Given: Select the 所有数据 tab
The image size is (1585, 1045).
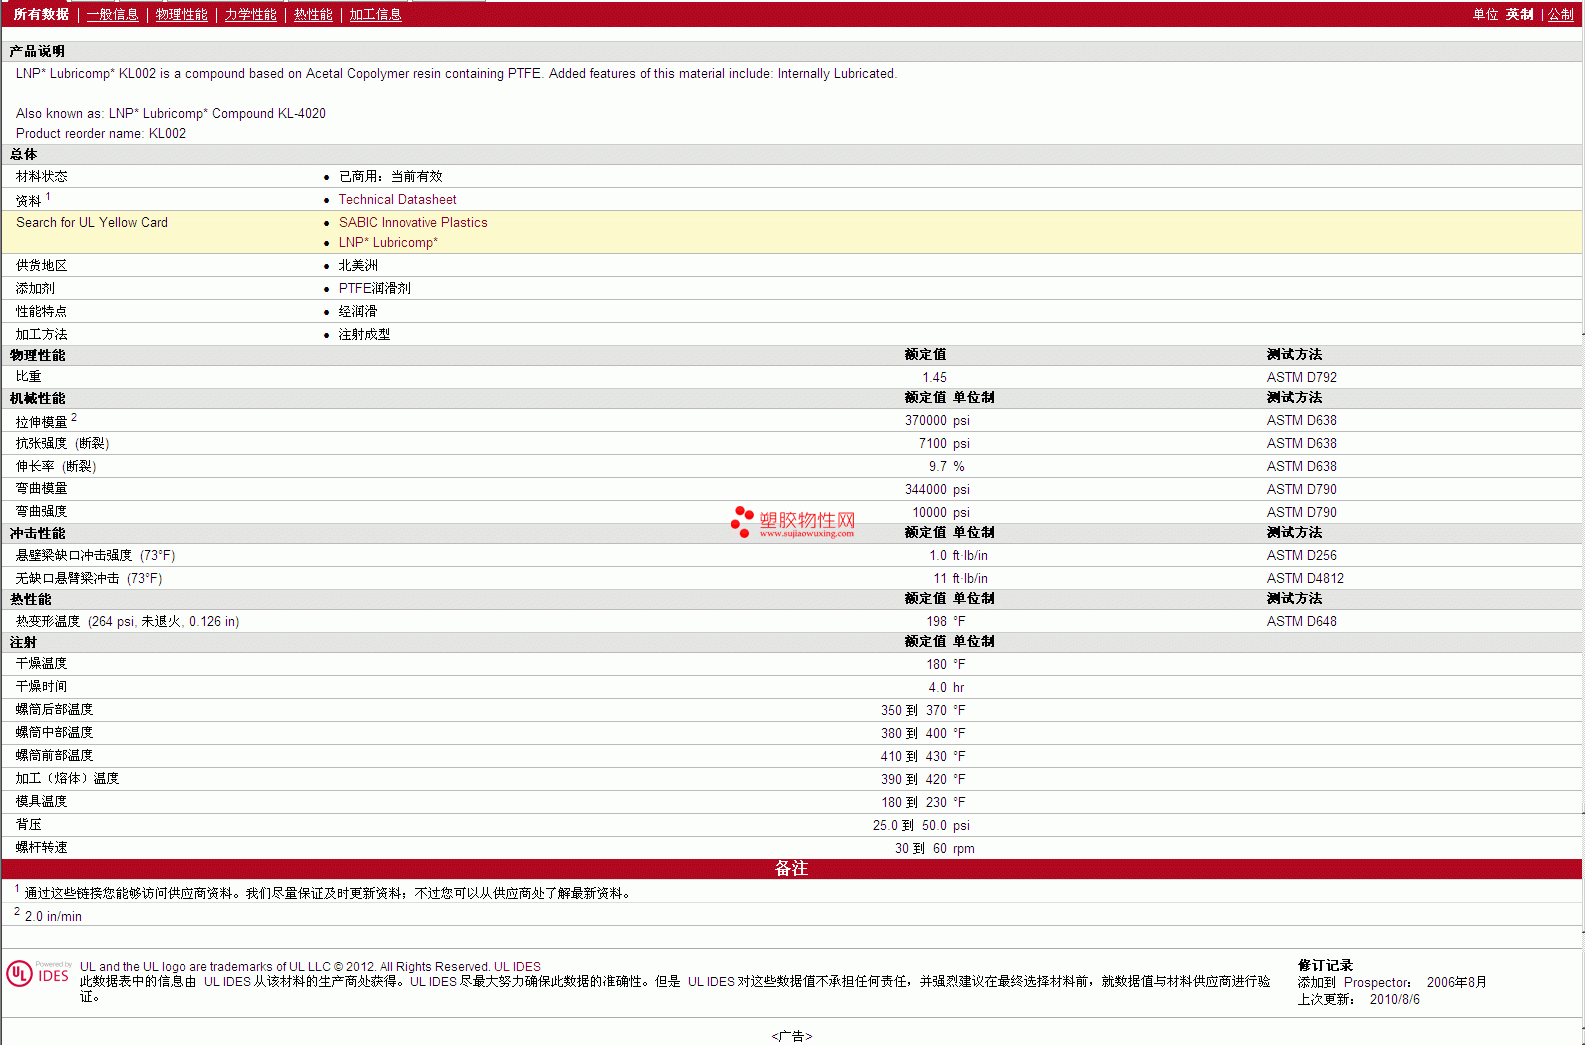Looking at the screenshot, I should [x=41, y=14].
